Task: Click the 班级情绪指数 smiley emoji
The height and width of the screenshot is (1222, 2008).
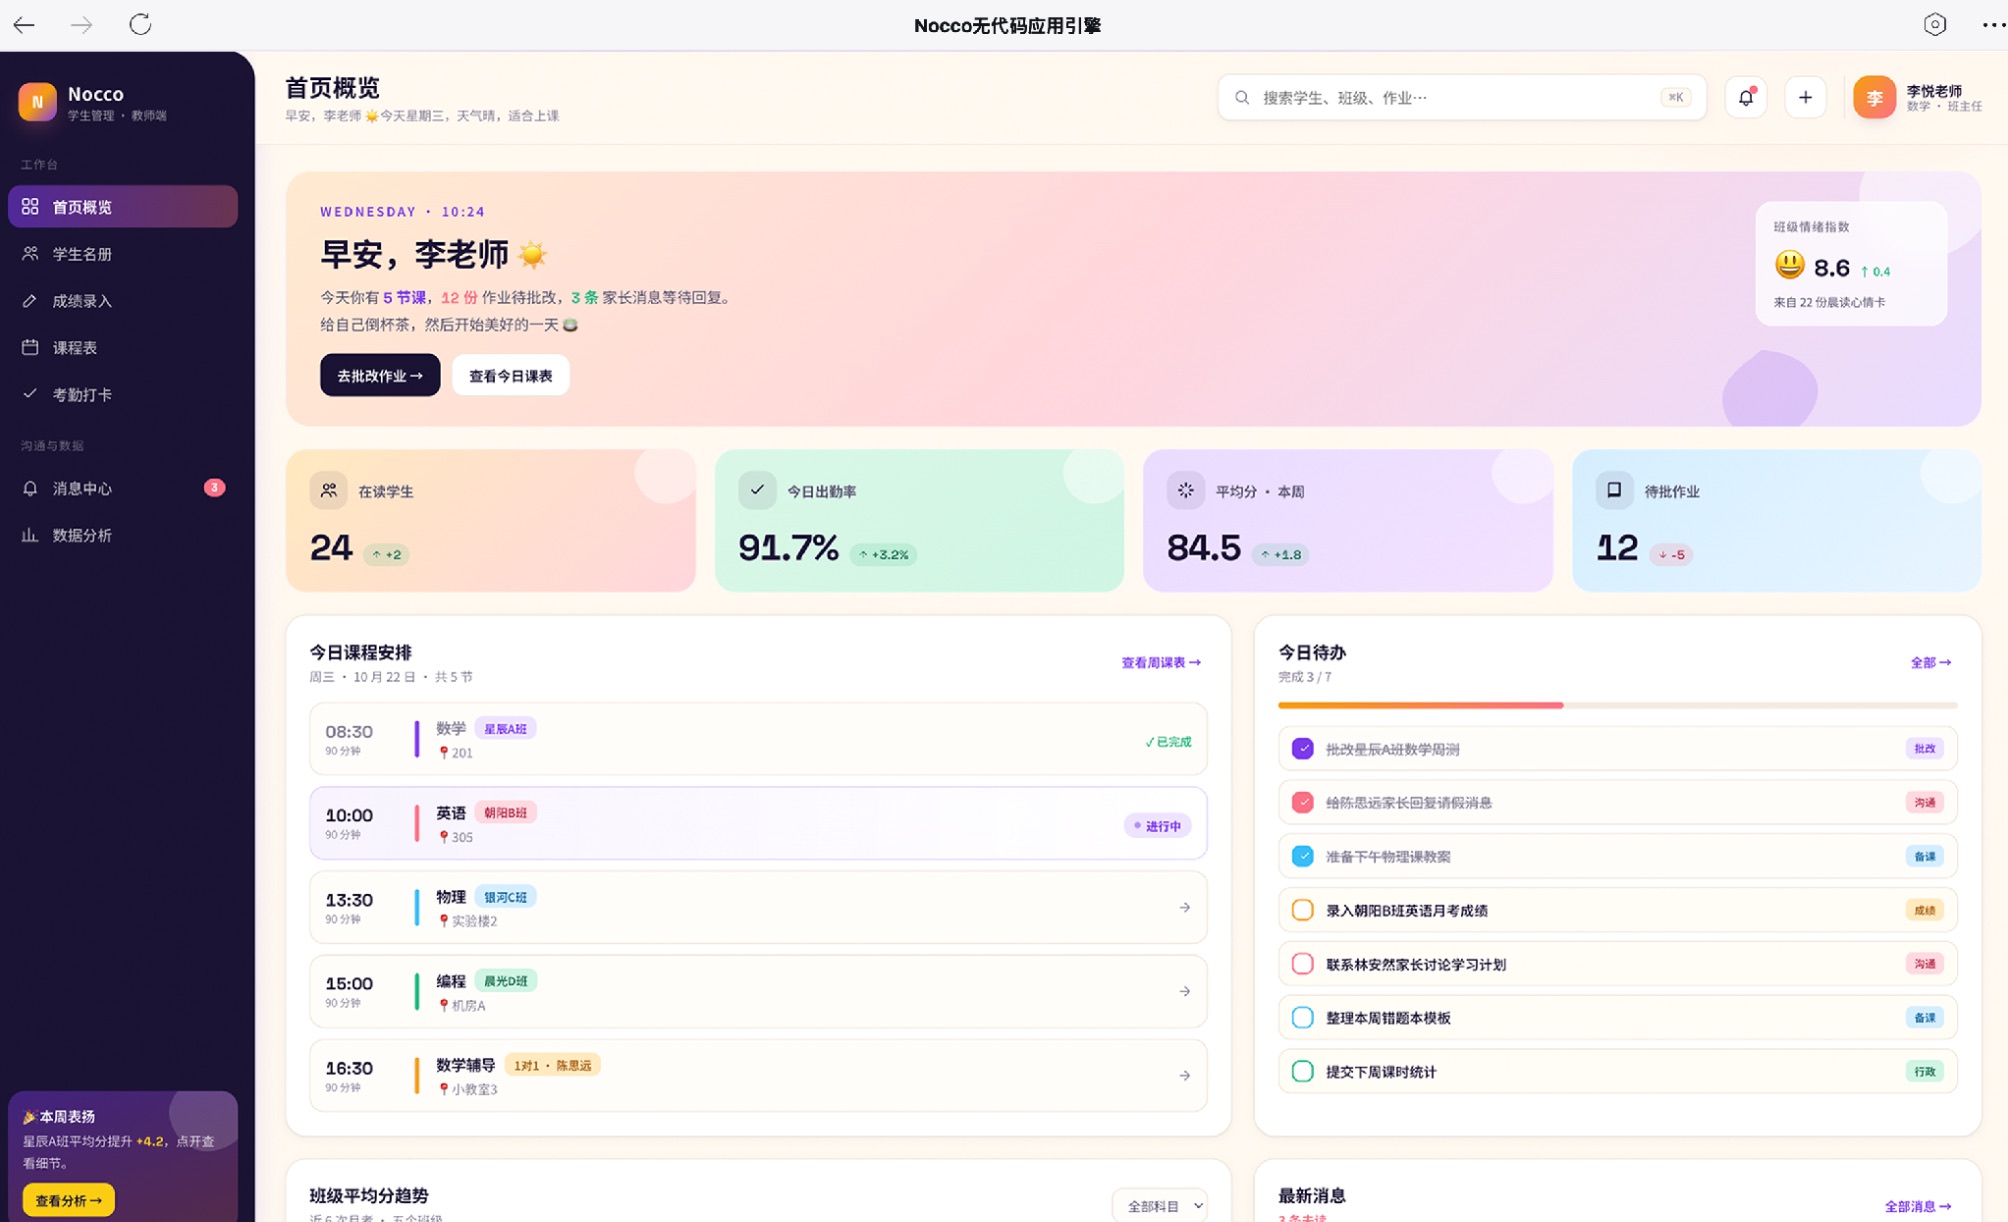Action: 1789,265
